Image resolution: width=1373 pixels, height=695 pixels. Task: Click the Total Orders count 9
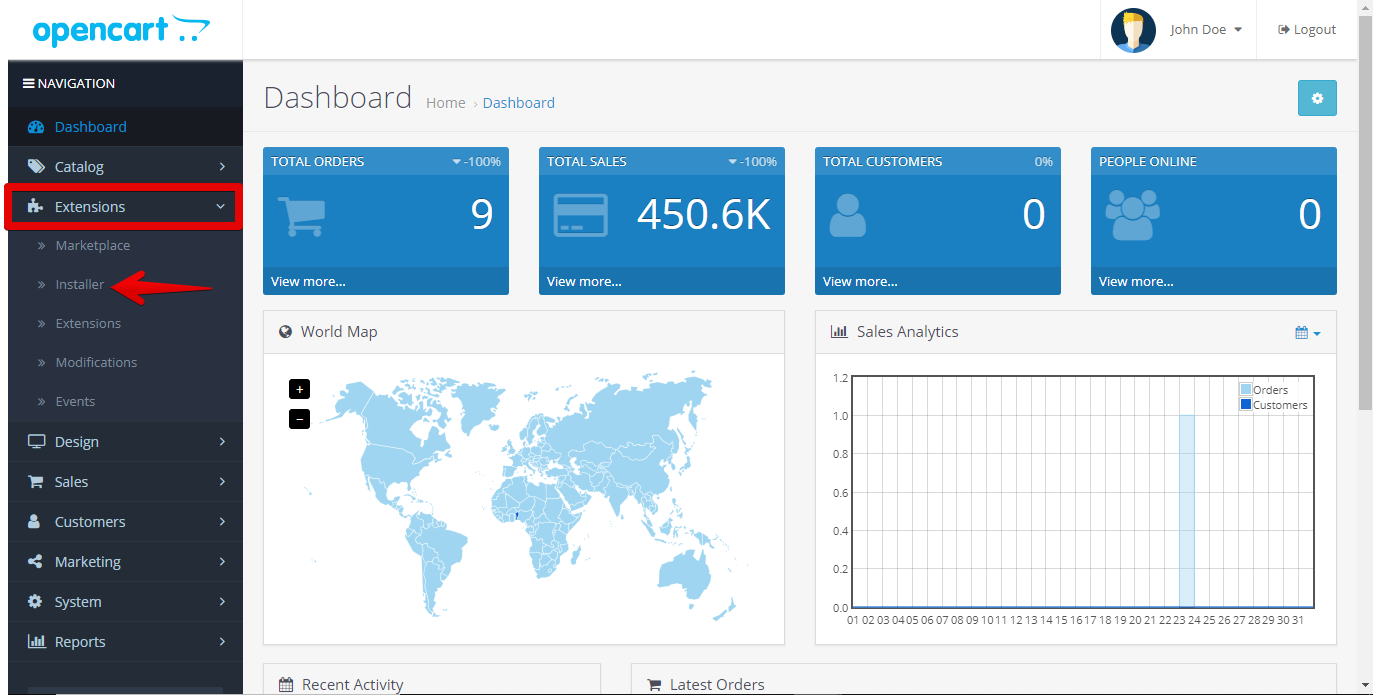(x=482, y=214)
